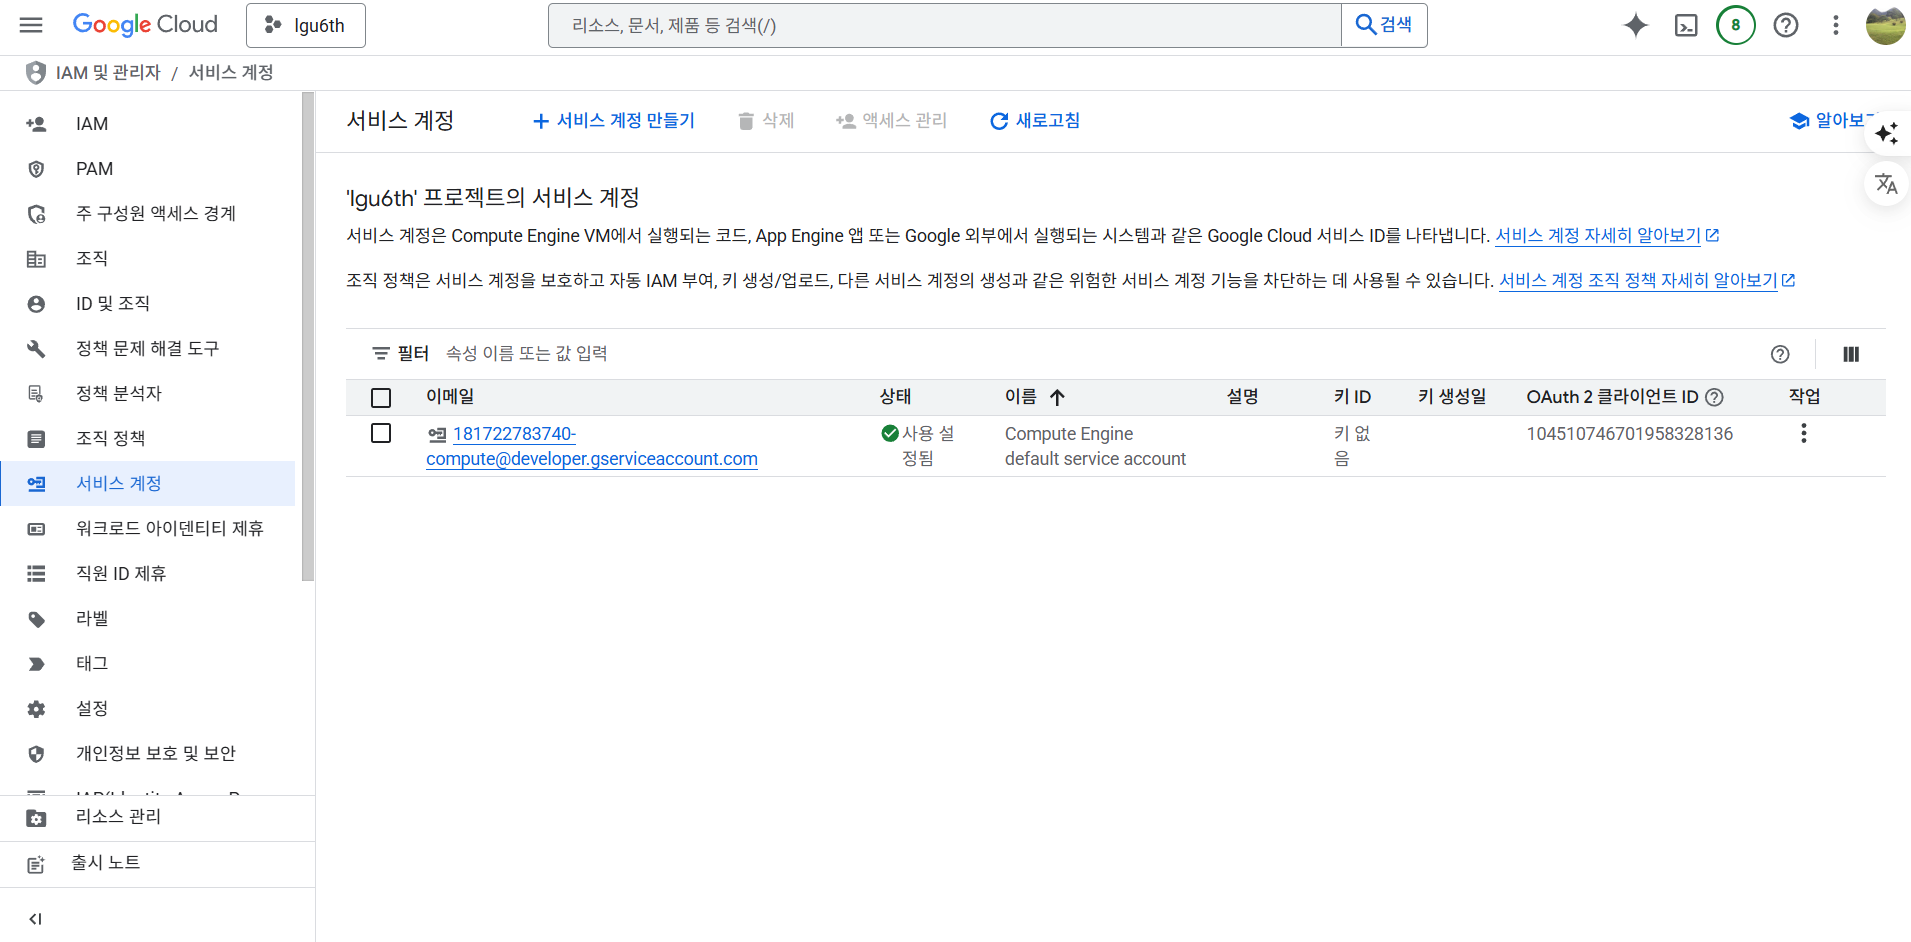Open 직원 ID 제휴 sidebar item

[148, 574]
